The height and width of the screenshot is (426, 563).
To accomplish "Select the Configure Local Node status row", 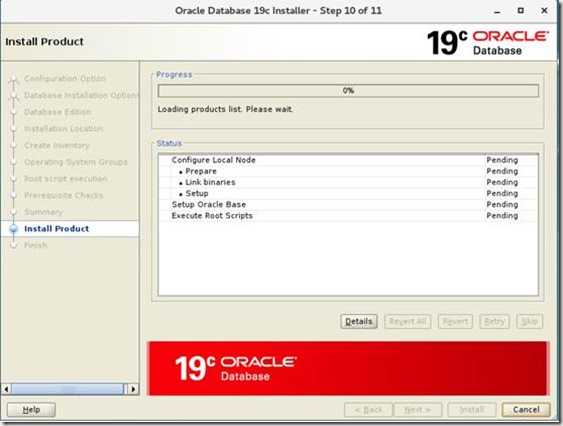I will pyautogui.click(x=348, y=160).
